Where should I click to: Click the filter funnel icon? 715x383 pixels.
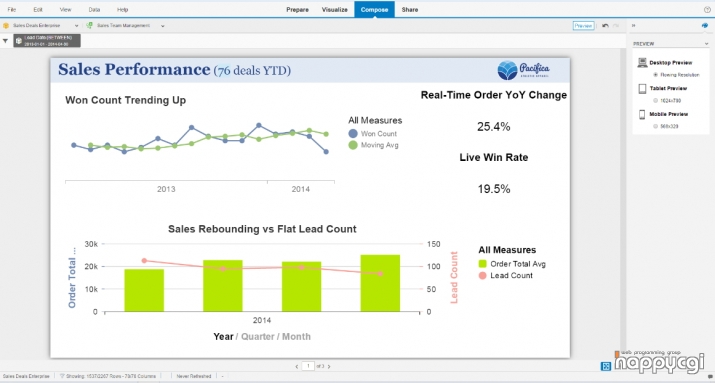point(5,41)
